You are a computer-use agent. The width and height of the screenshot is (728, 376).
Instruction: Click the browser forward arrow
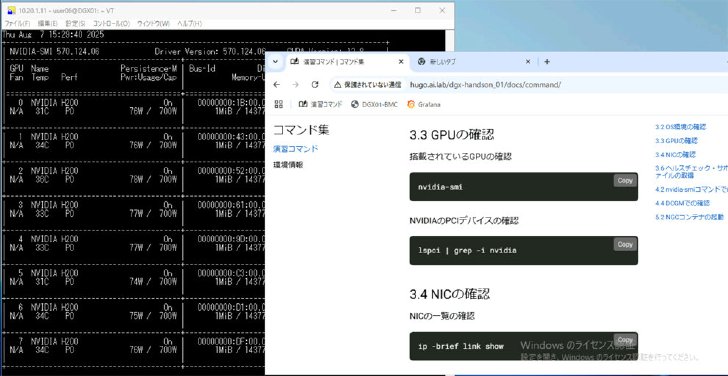coord(296,85)
